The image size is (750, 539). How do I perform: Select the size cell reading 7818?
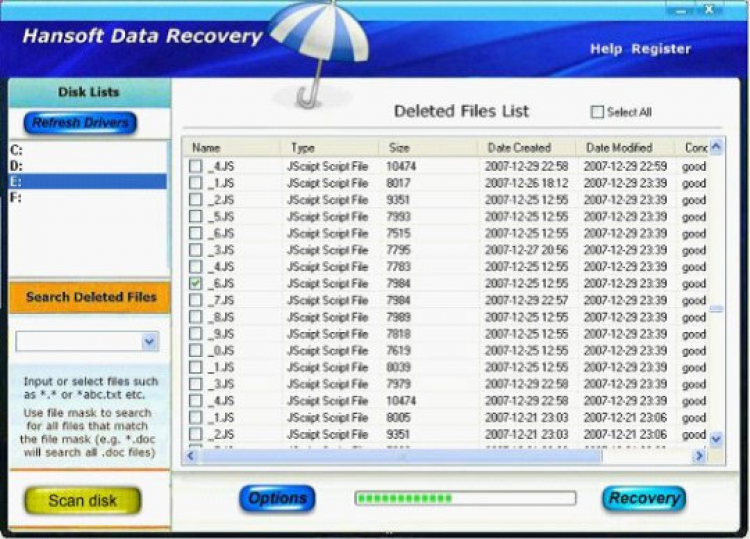tap(399, 333)
